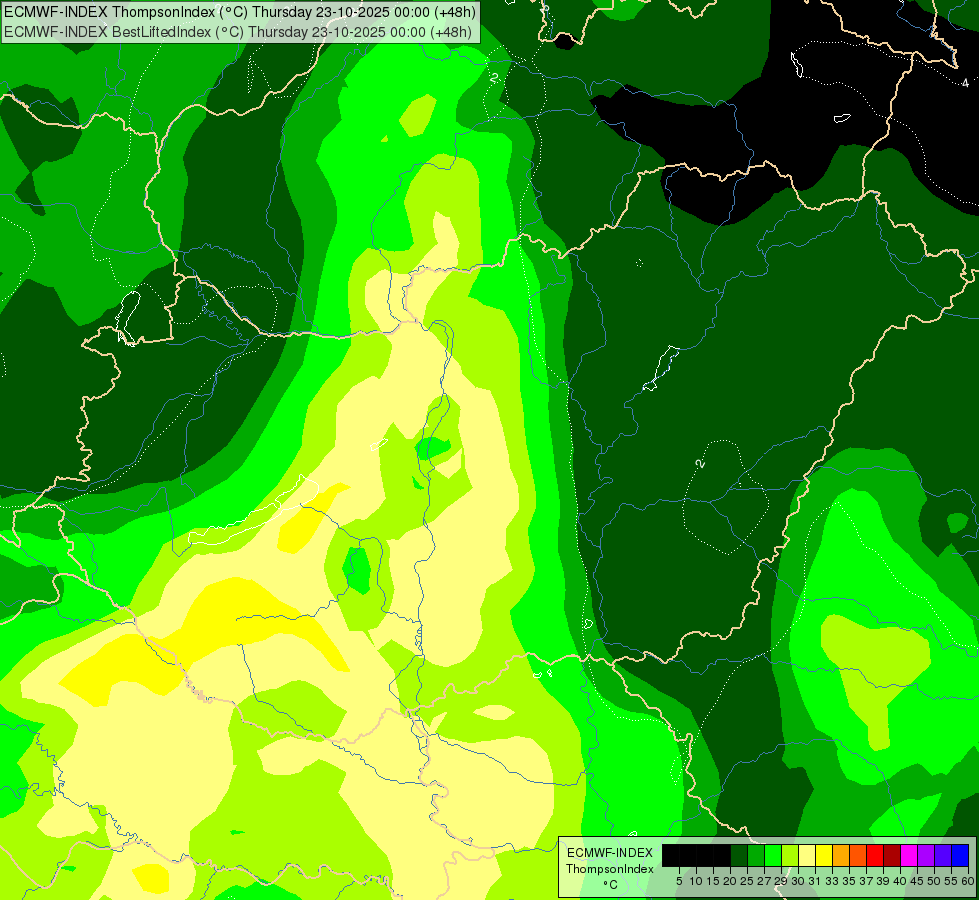Click the dark green 20–25 legend swatch
Viewport: 979px width, 900px height.
739,856
